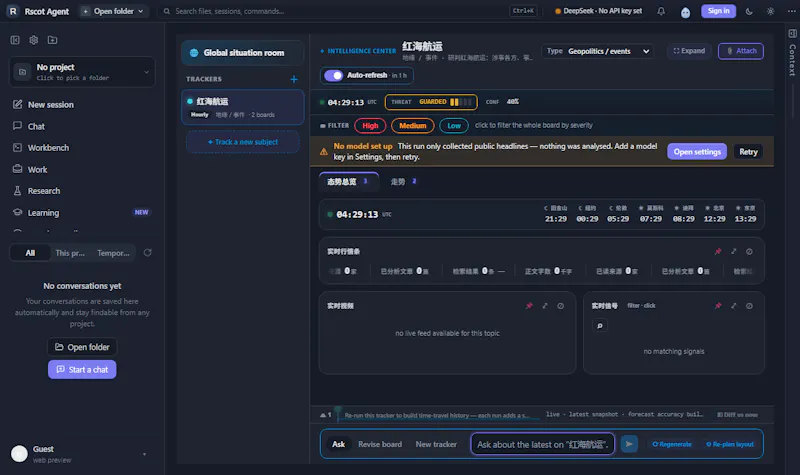Viewport: 800px width, 475px height.
Task: Unpin the 实时信号 panel
Action: pyautogui.click(x=718, y=306)
